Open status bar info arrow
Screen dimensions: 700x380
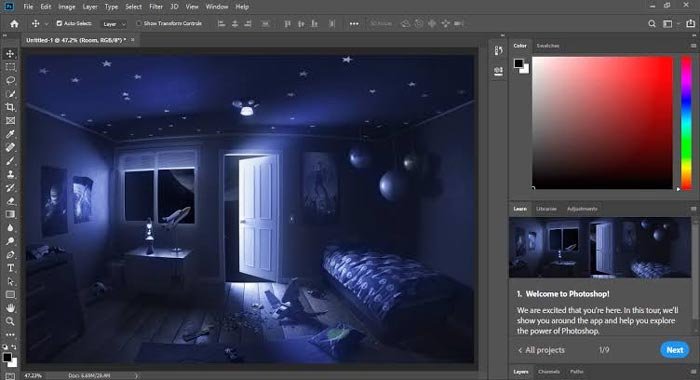[x=136, y=376]
